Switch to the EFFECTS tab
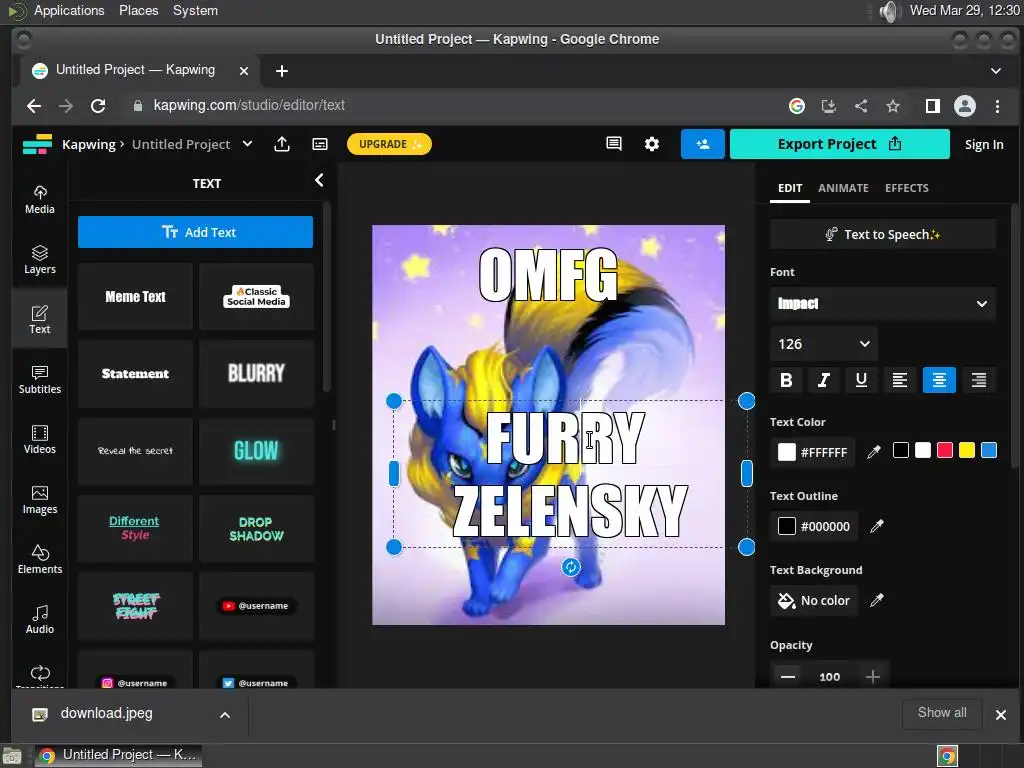The width and height of the screenshot is (1024, 768). tap(906, 188)
